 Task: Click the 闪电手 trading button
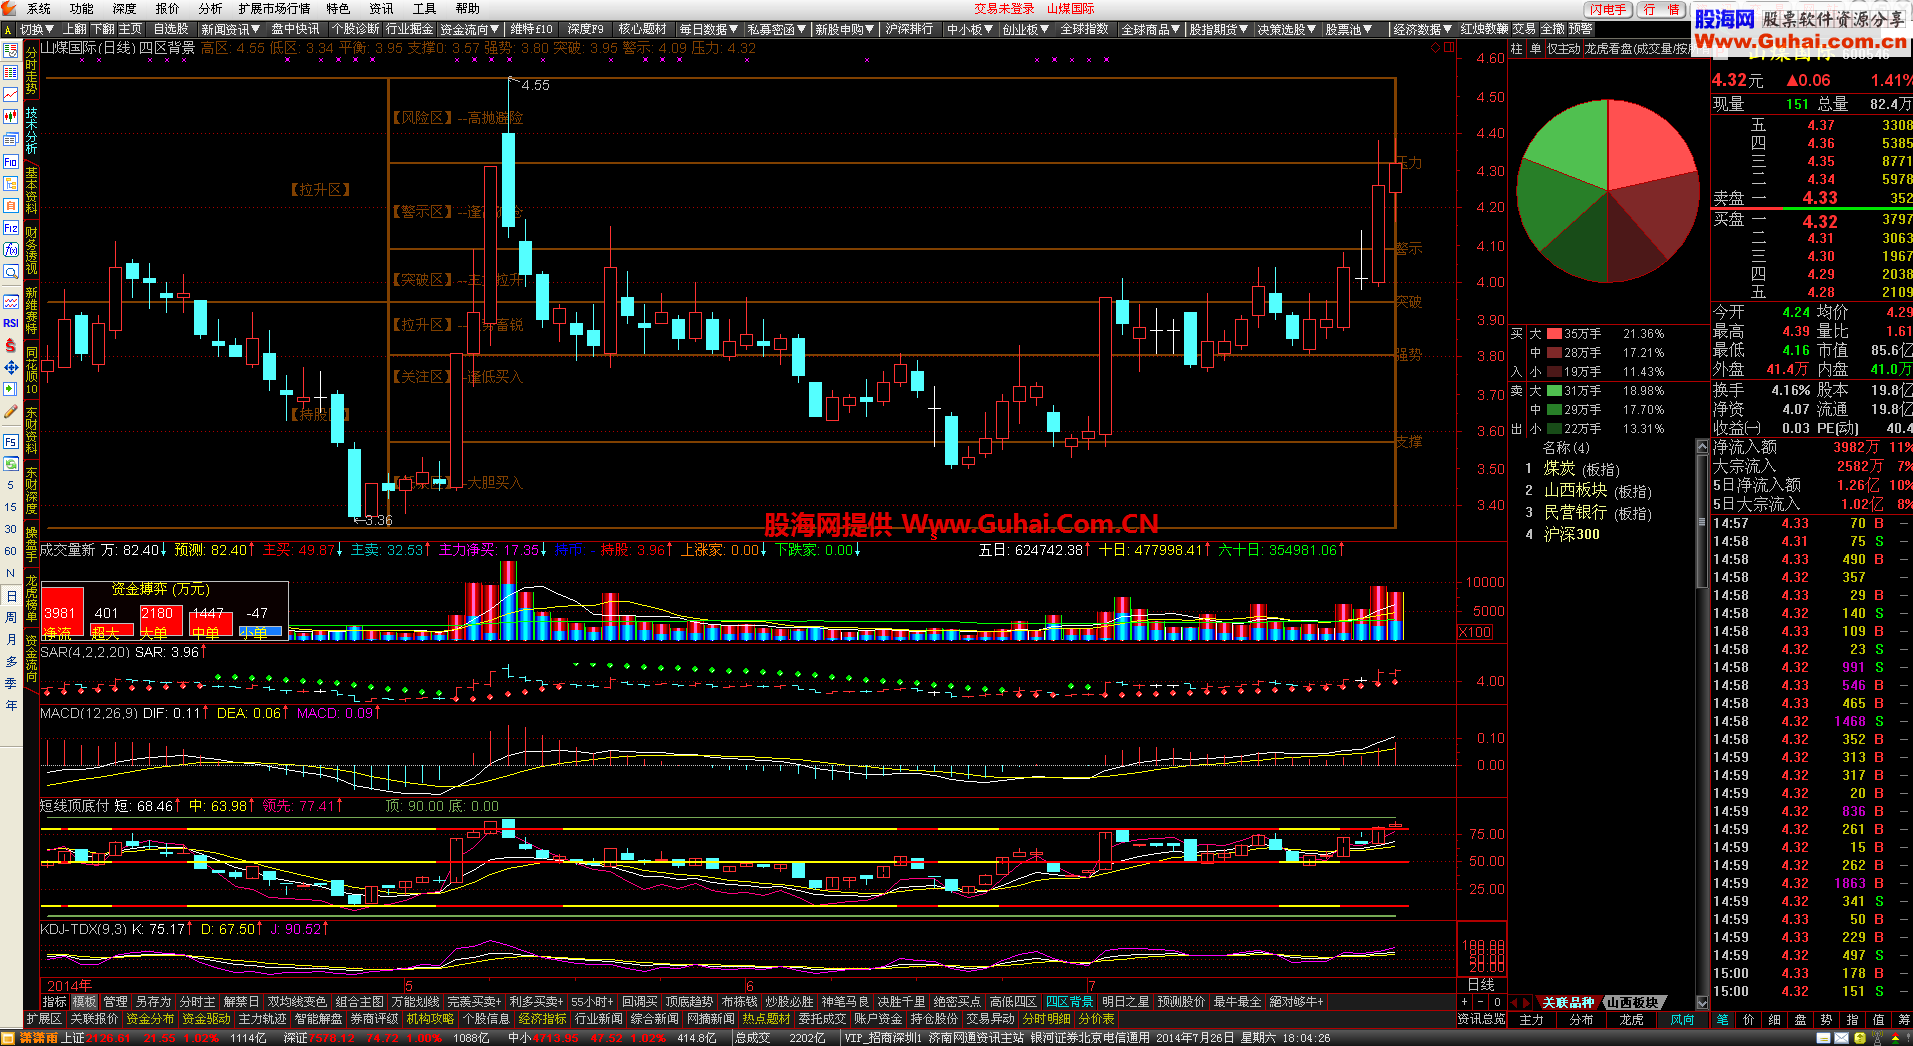coord(1608,9)
